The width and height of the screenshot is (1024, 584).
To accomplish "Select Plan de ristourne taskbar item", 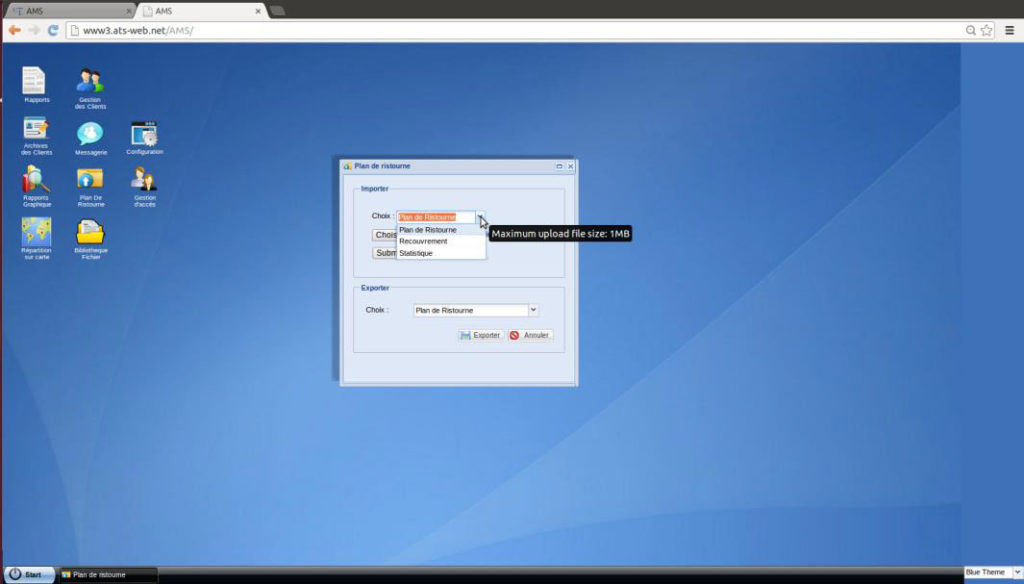I will pyautogui.click(x=107, y=575).
